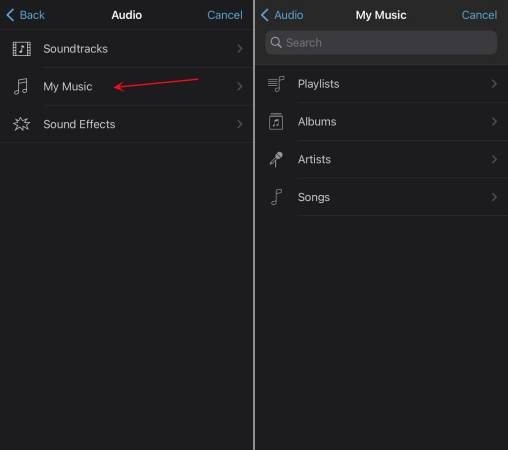Viewport: 508px width, 450px height.
Task: Expand Soundtracks using its chevron
Action: pos(240,49)
